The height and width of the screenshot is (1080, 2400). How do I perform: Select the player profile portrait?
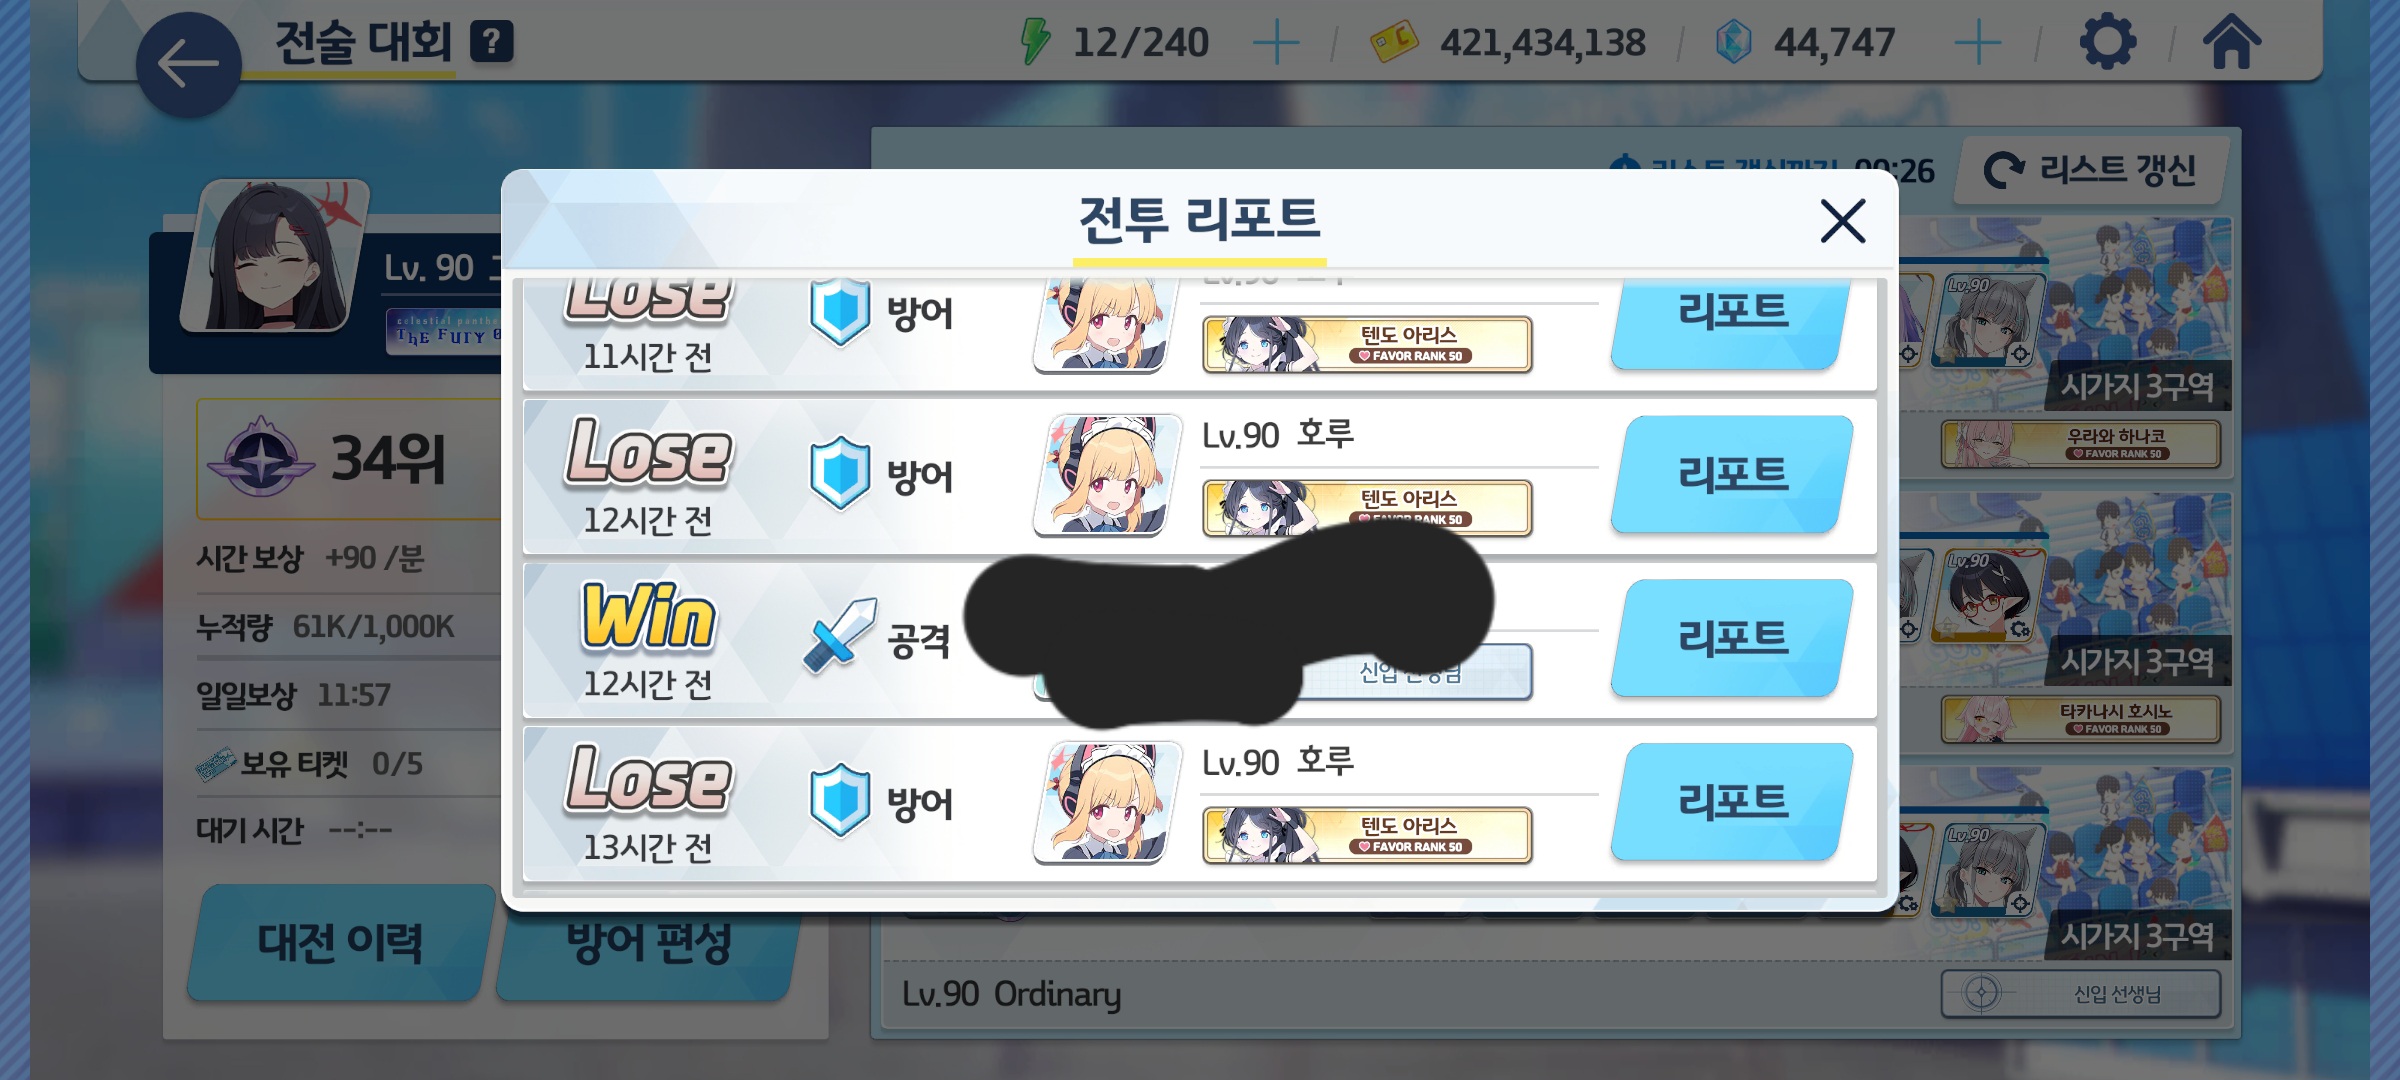pyautogui.click(x=274, y=256)
